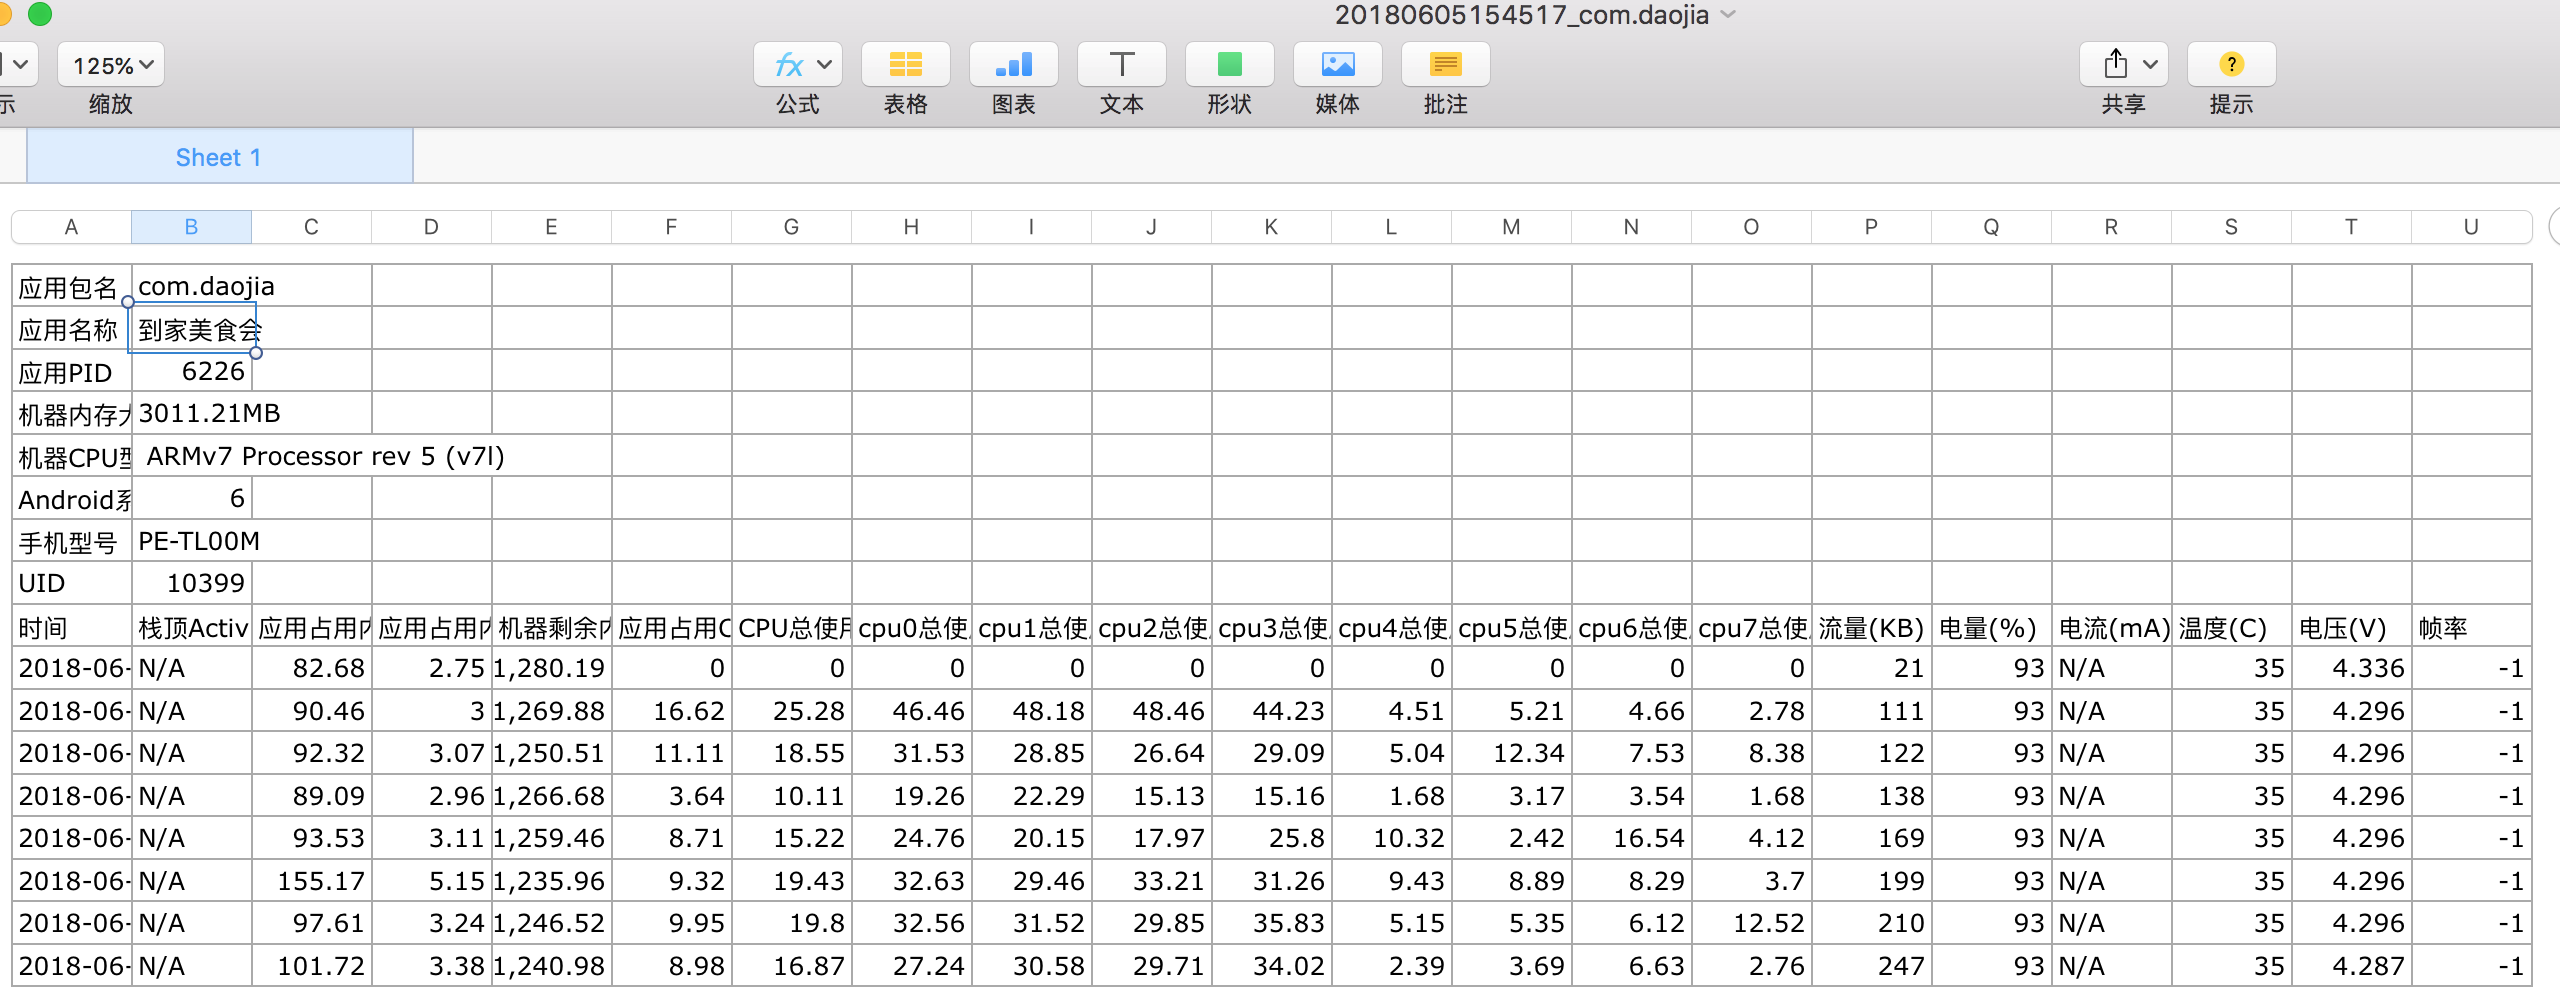Image resolution: width=2560 pixels, height=998 pixels.
Task: Click the voltage cell 4.287
Action: click(x=2351, y=966)
